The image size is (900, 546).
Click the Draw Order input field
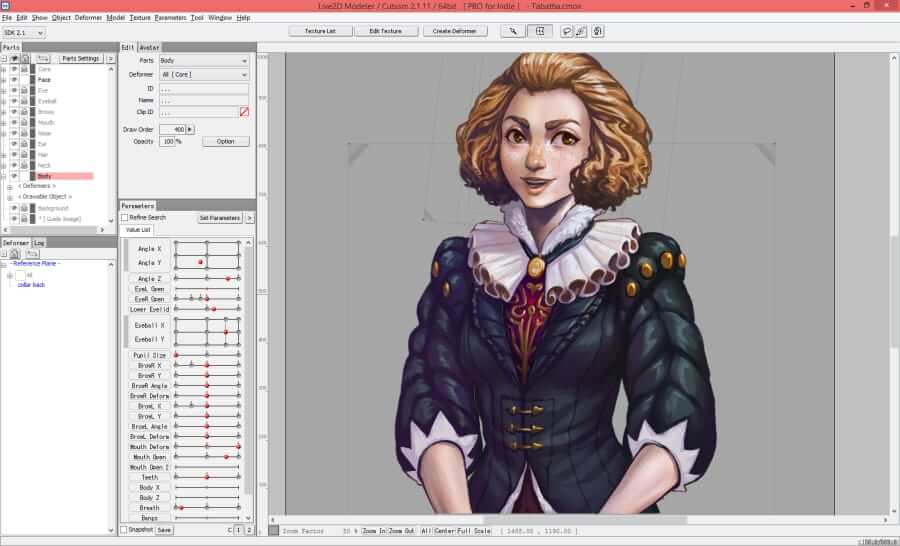click(x=172, y=129)
